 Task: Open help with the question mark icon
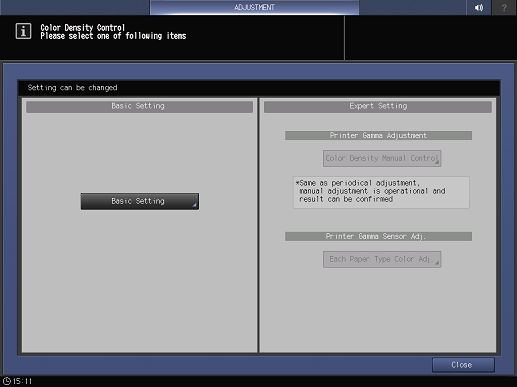(504, 7)
